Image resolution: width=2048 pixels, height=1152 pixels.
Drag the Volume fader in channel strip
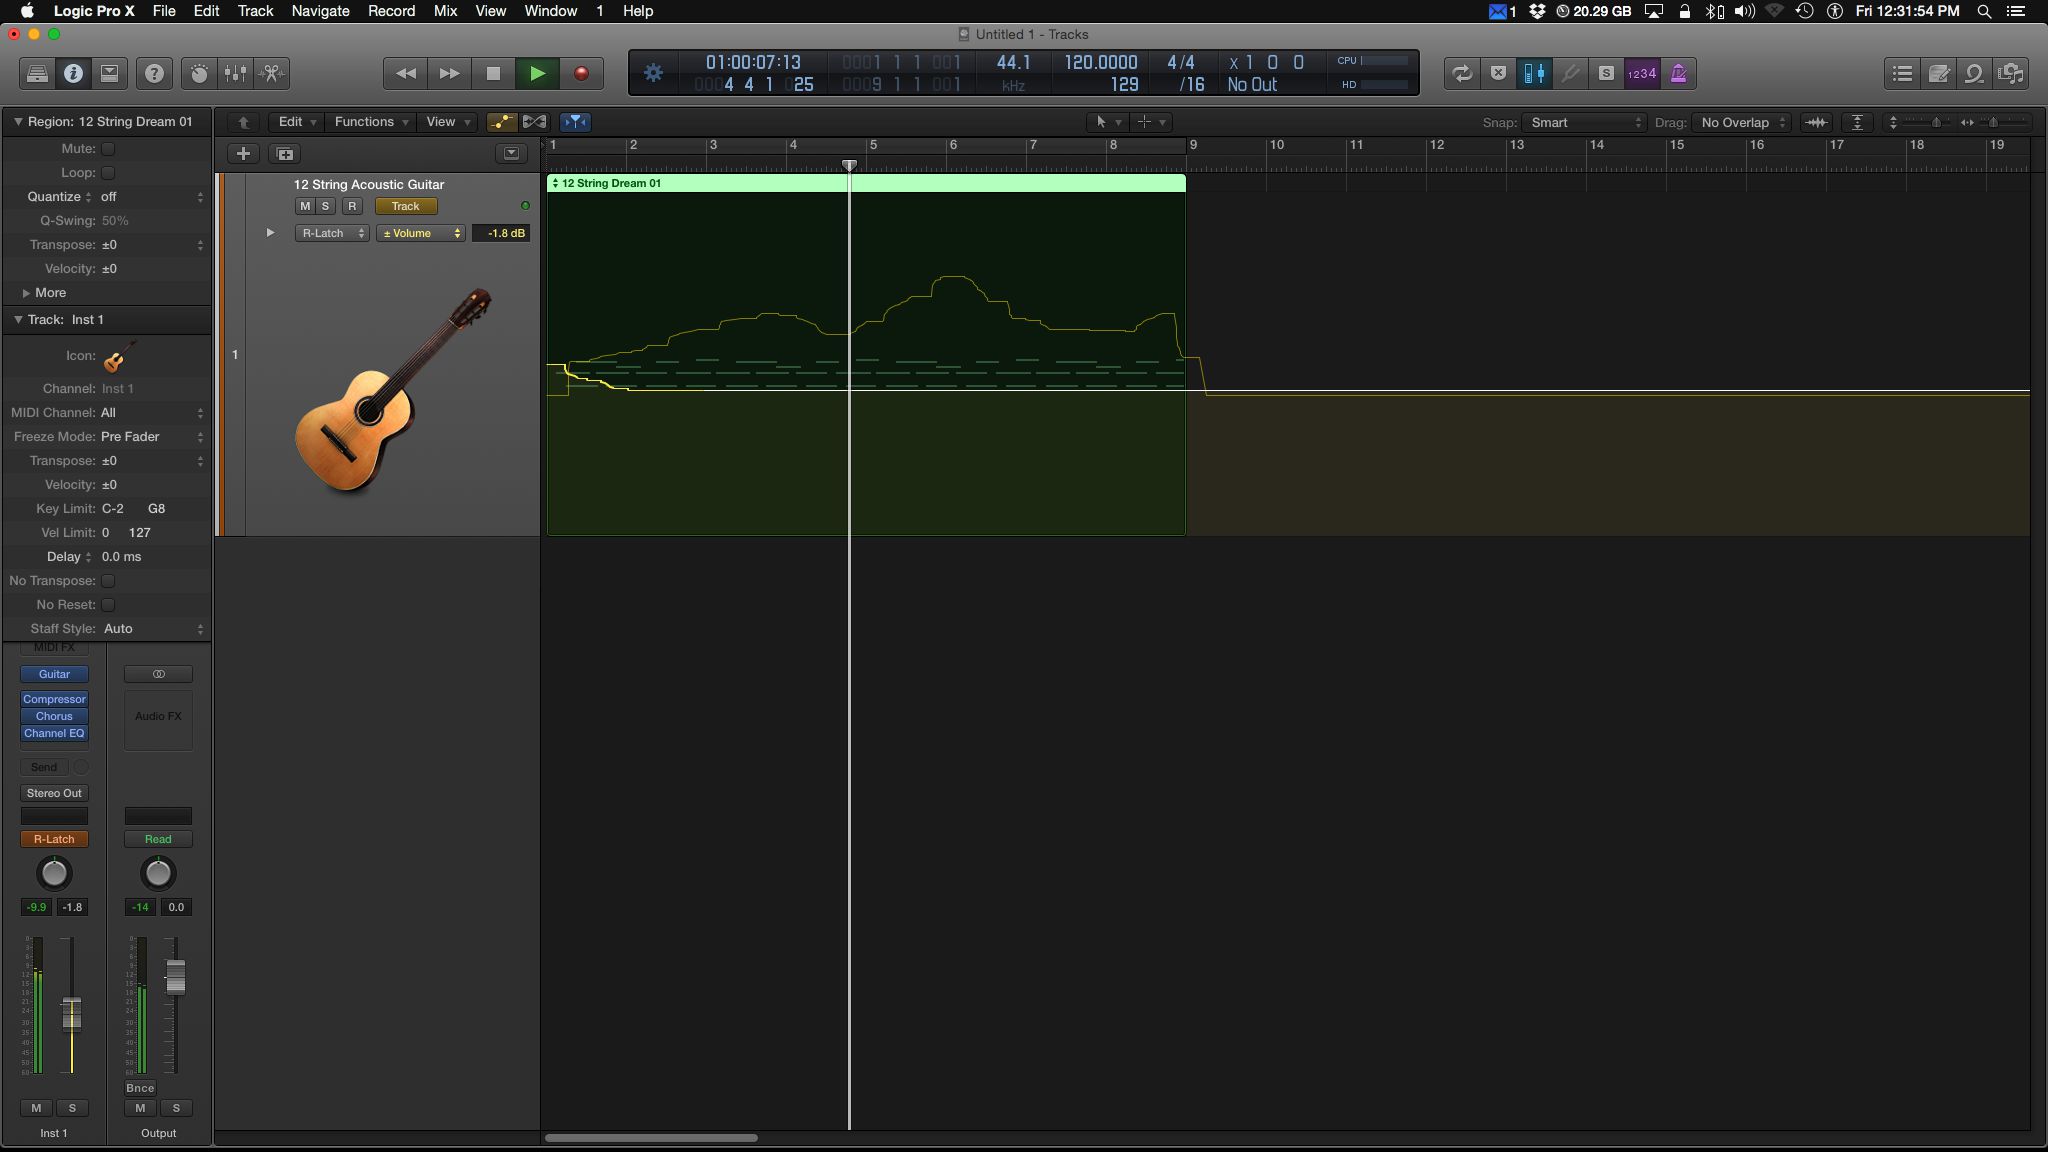72,1013
